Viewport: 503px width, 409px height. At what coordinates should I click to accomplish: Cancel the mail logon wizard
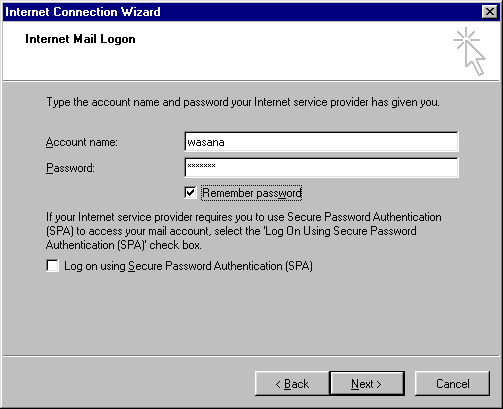452,384
